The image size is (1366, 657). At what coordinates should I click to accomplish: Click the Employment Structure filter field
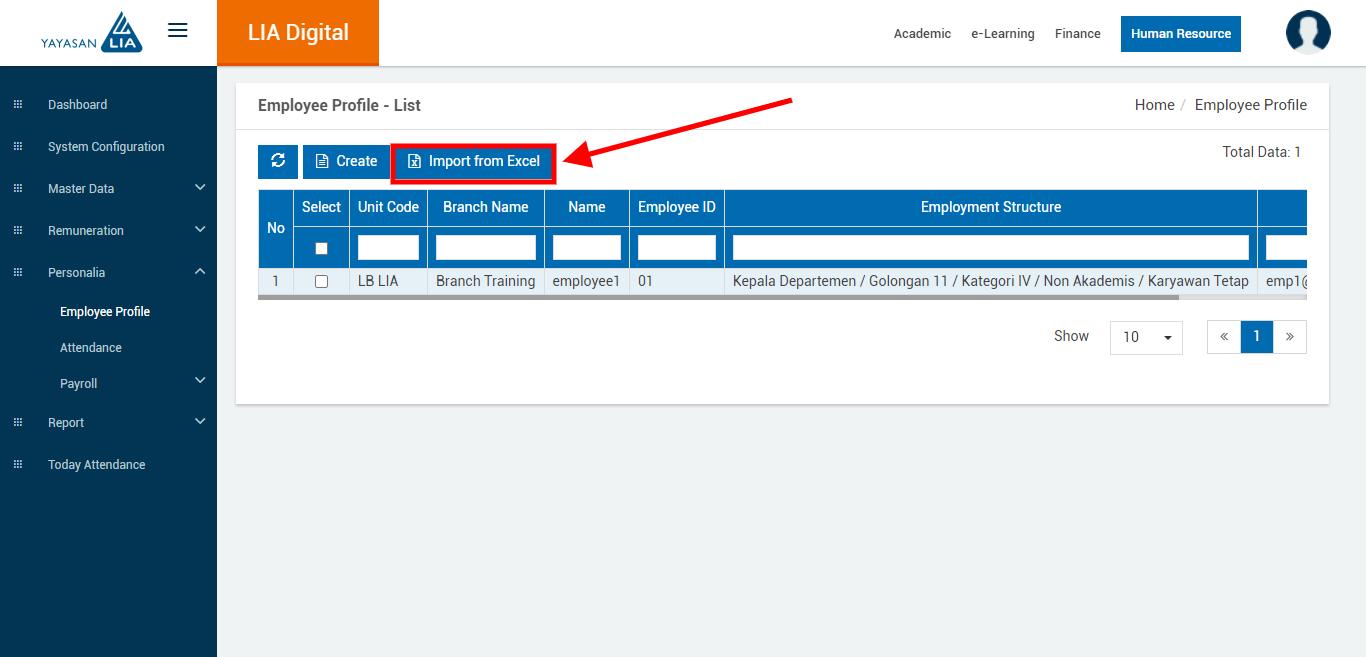pos(990,248)
